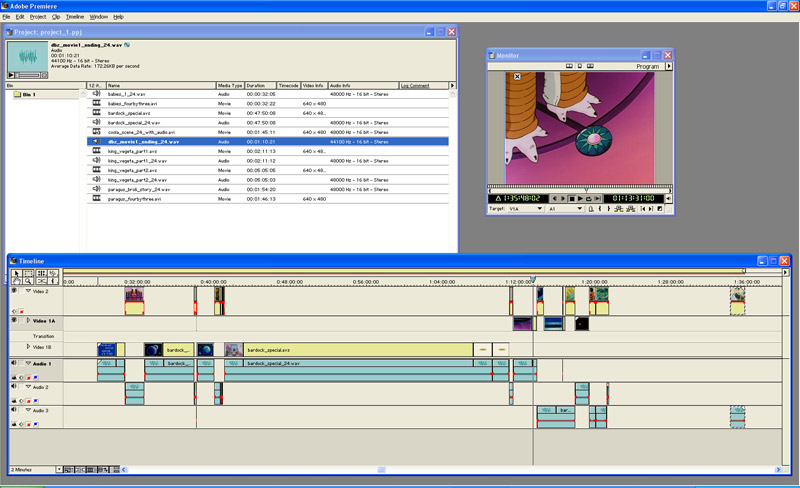The width and height of the screenshot is (800, 488).
Task: Click the Media Type column header
Action: 230,86
